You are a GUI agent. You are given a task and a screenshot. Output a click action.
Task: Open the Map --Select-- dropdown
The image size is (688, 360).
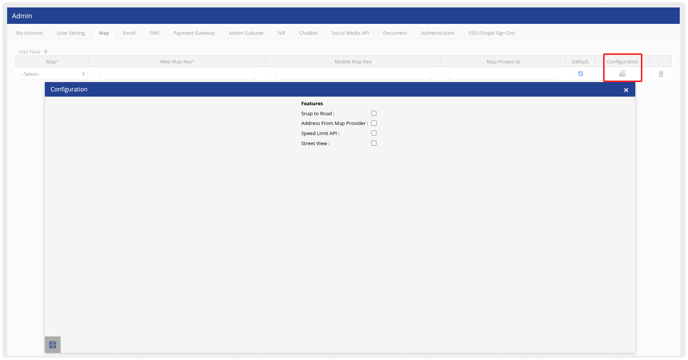click(x=52, y=74)
